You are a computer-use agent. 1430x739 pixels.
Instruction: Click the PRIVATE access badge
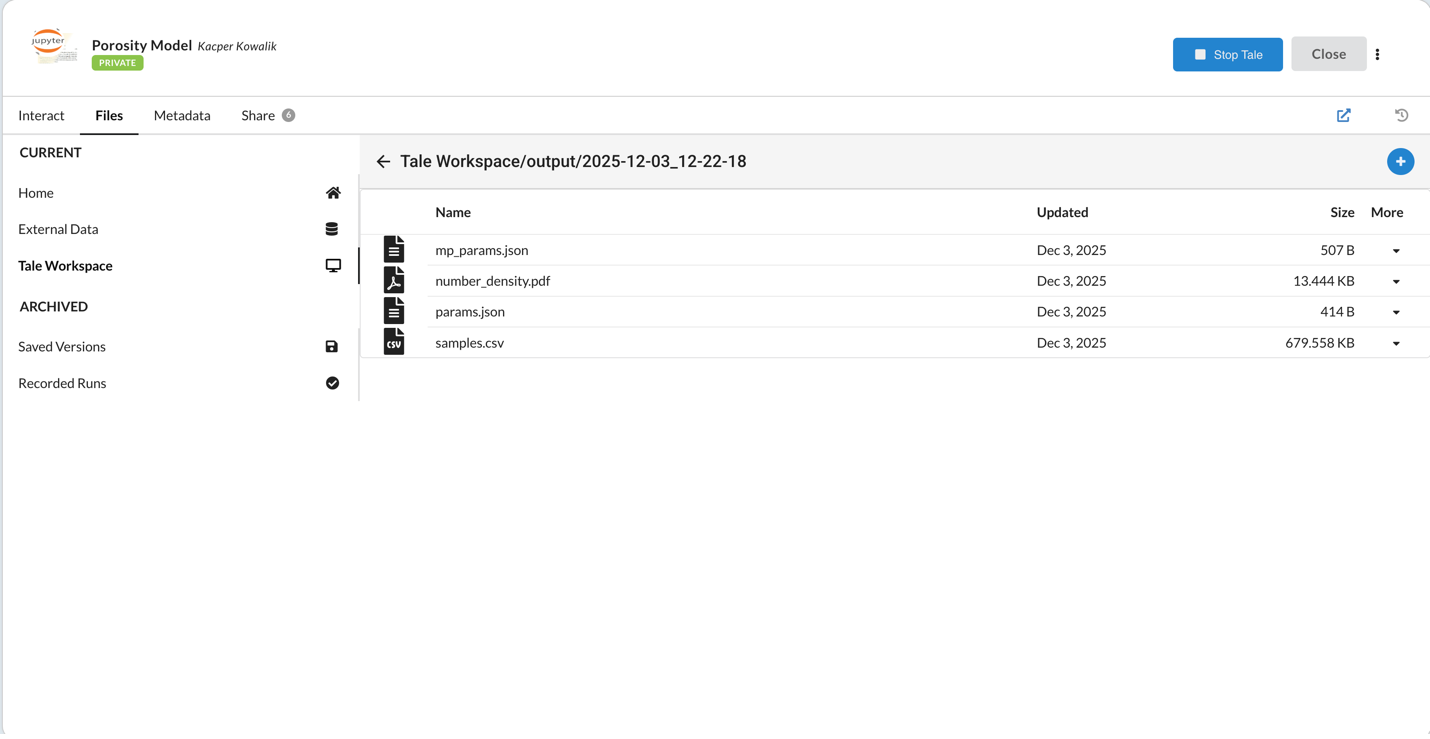[x=117, y=62]
